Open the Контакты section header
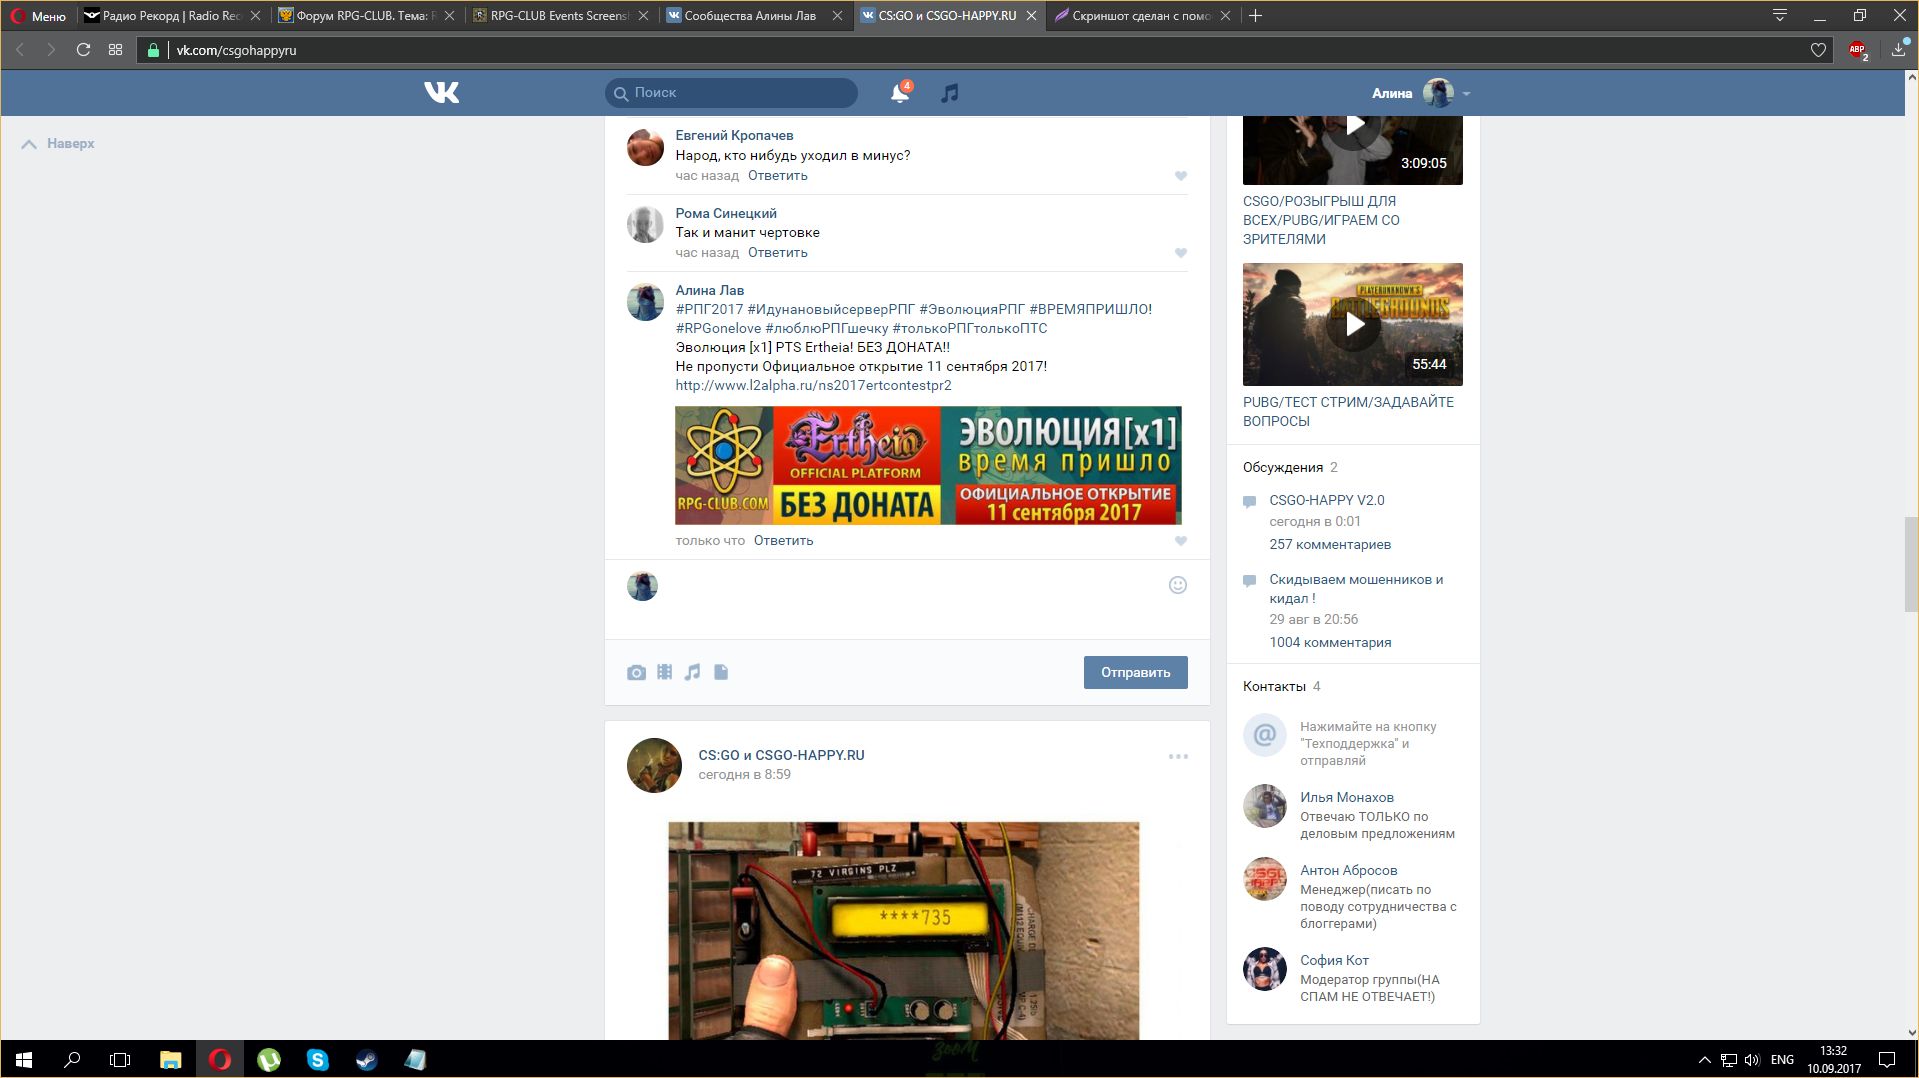 click(1274, 686)
